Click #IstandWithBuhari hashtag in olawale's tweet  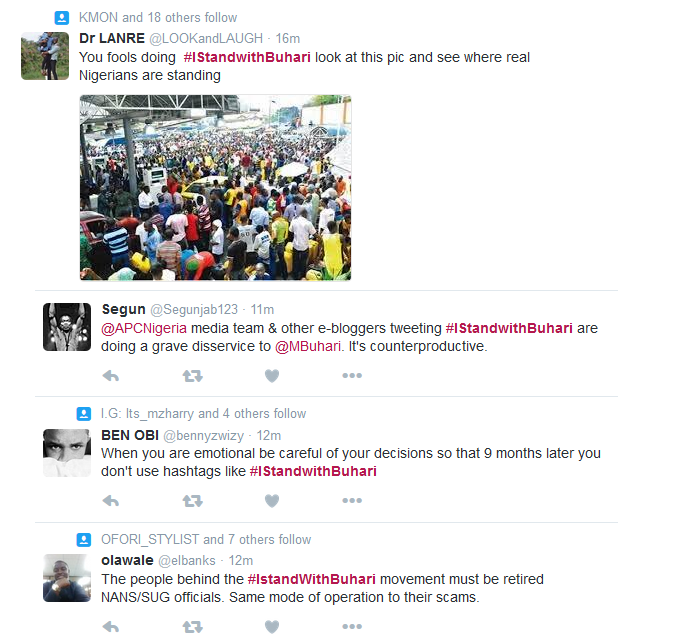pyautogui.click(x=312, y=579)
